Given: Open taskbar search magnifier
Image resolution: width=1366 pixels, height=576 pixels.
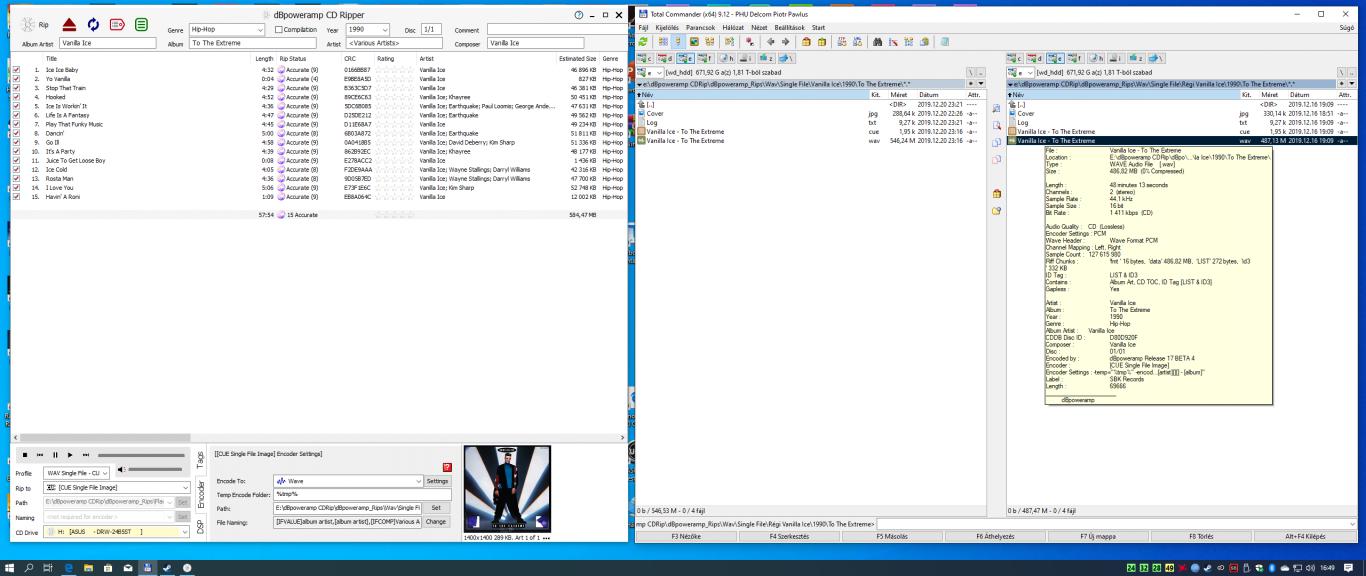Looking at the screenshot, I should click(x=30, y=566).
